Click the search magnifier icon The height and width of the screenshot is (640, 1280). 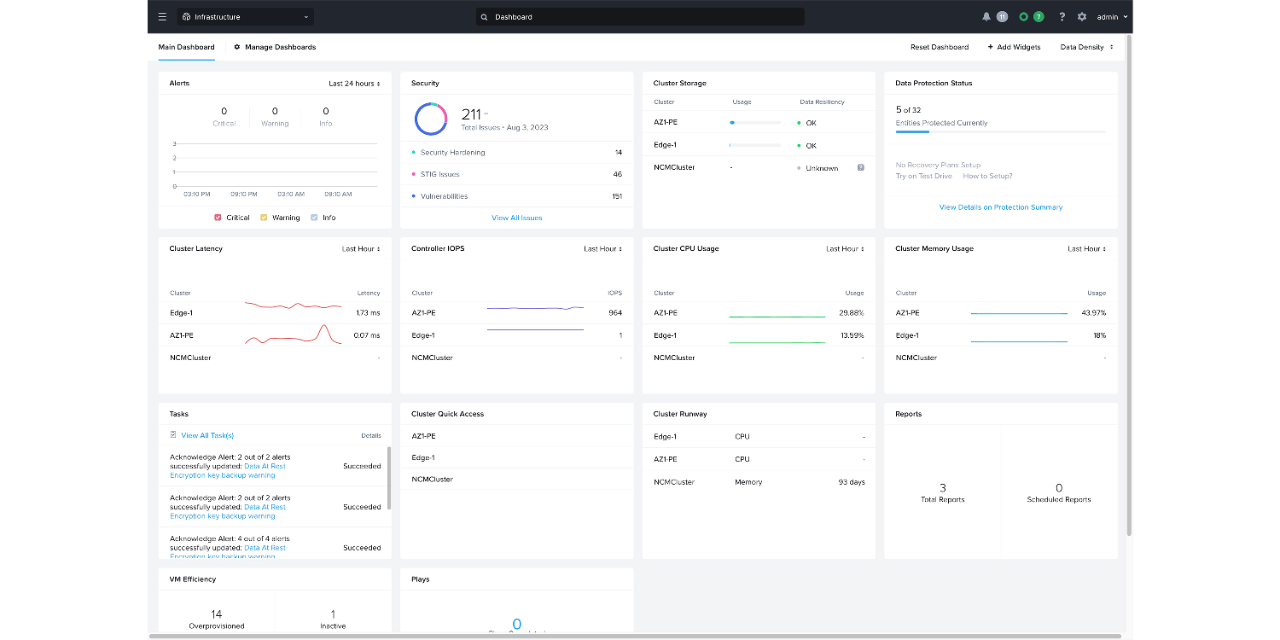(485, 17)
